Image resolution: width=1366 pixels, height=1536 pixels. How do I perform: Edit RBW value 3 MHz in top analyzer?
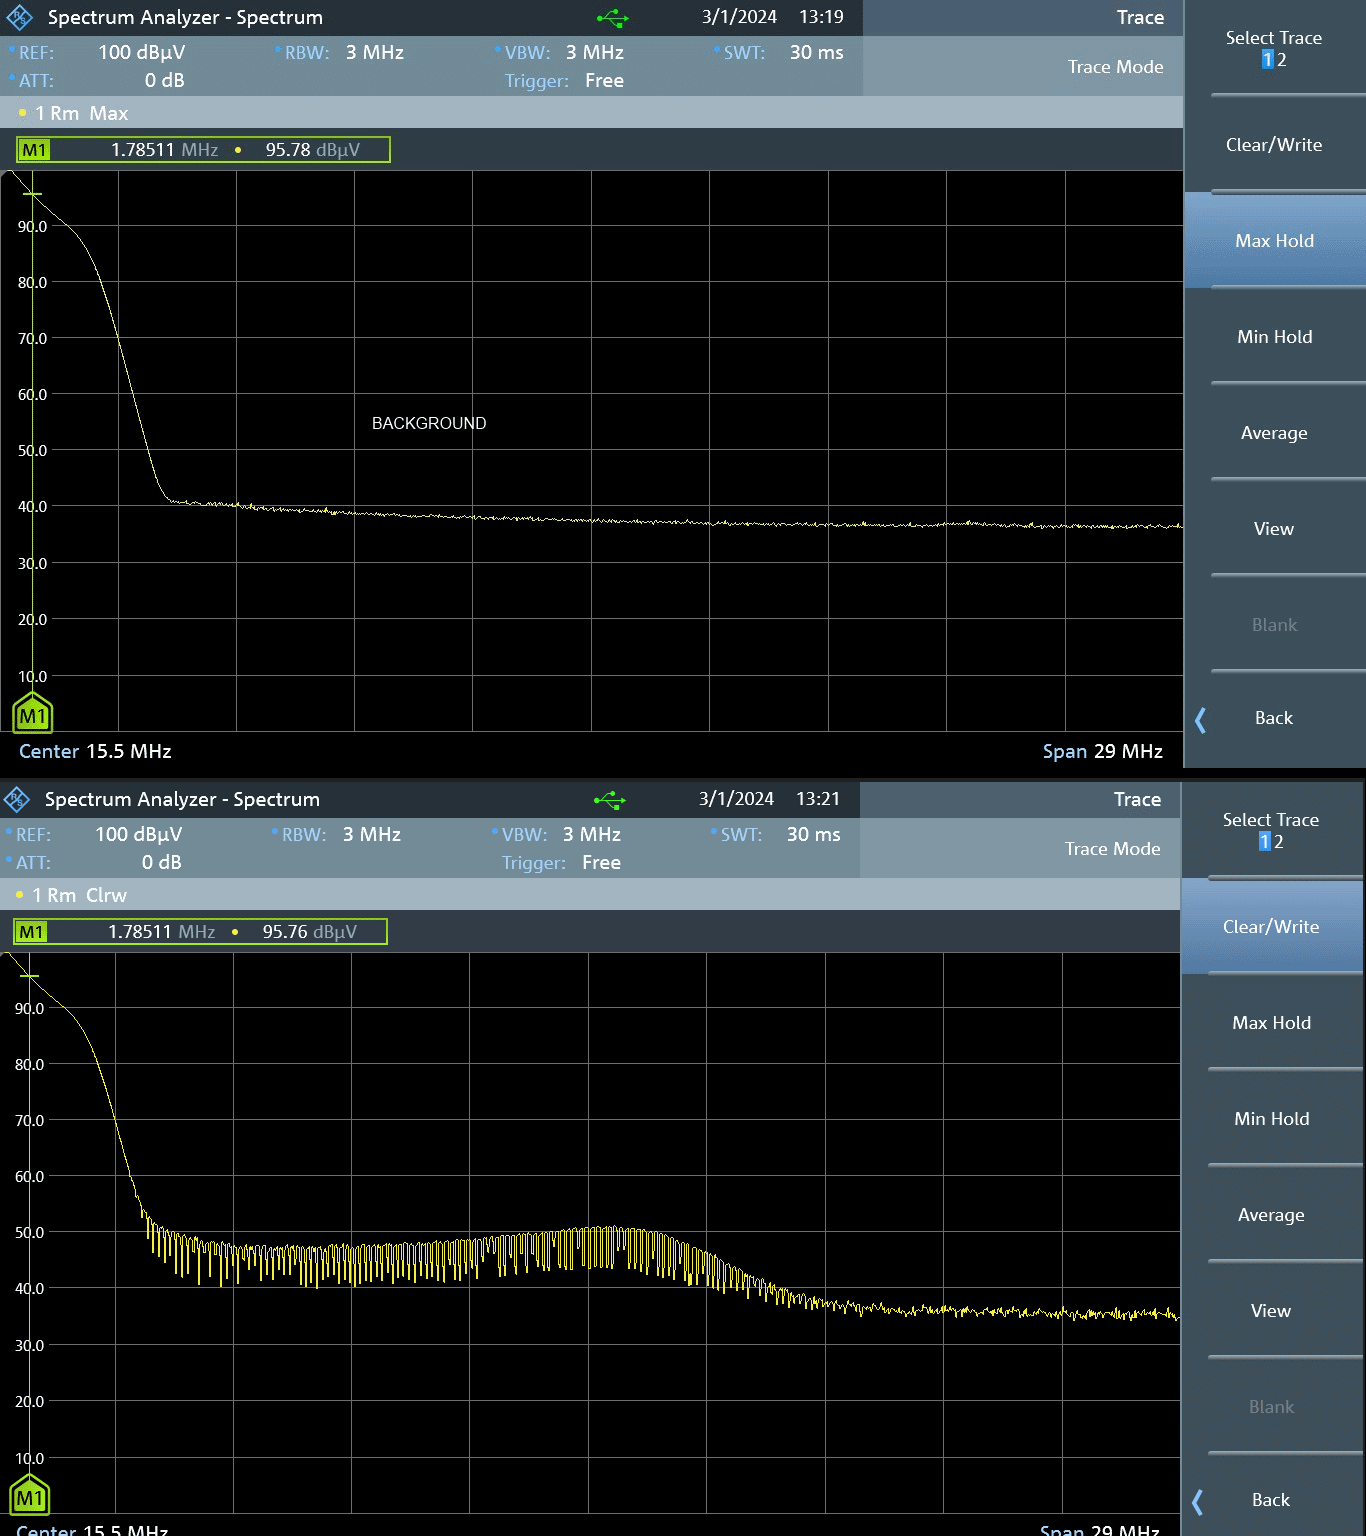[x=375, y=53]
